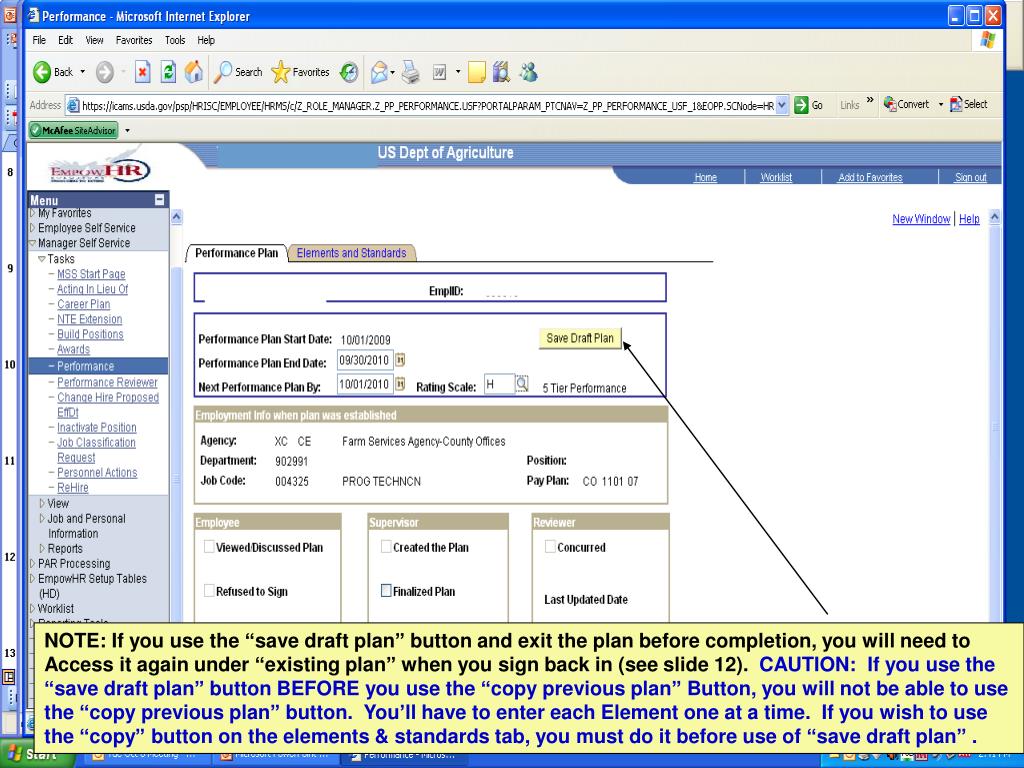
Task: Open the Tools menu
Action: click(175, 40)
